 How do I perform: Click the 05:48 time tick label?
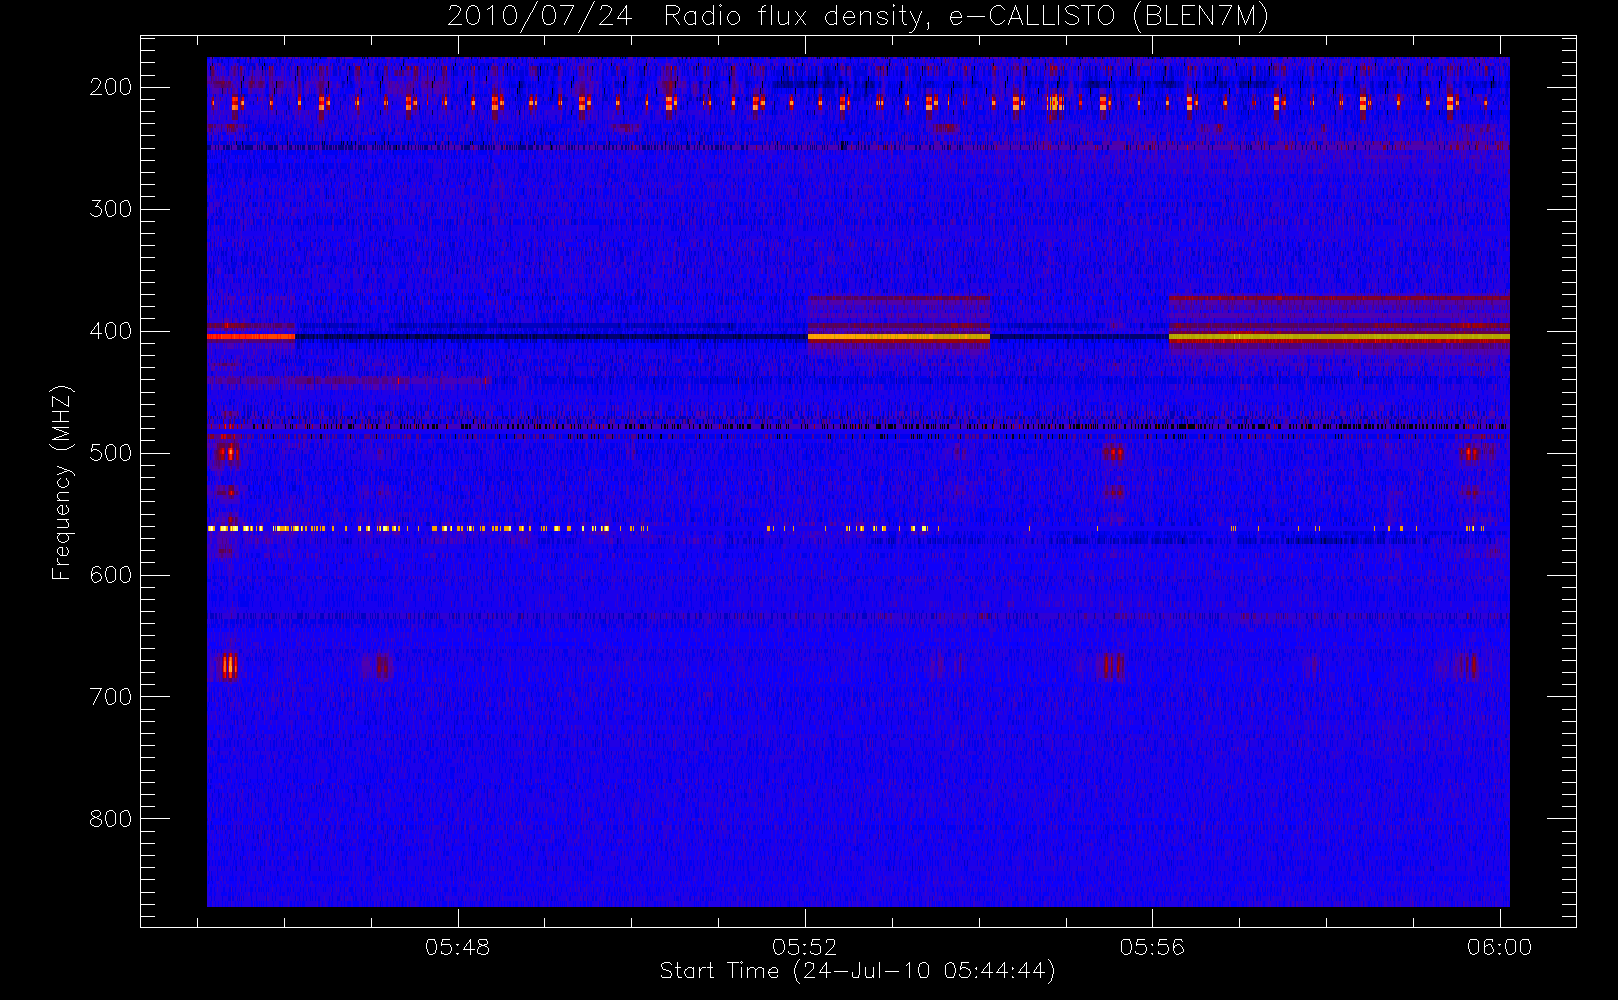[458, 947]
